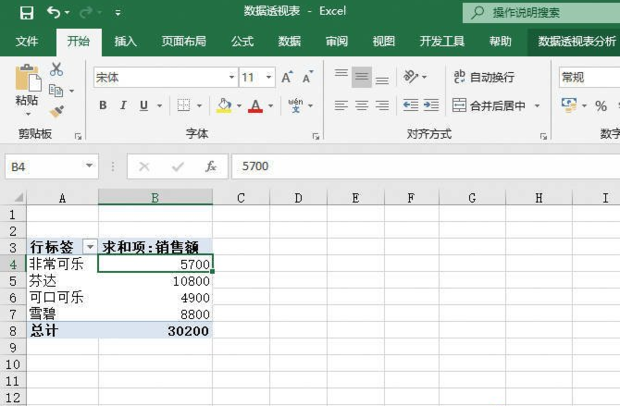Toggle bold formatting

coord(103,105)
